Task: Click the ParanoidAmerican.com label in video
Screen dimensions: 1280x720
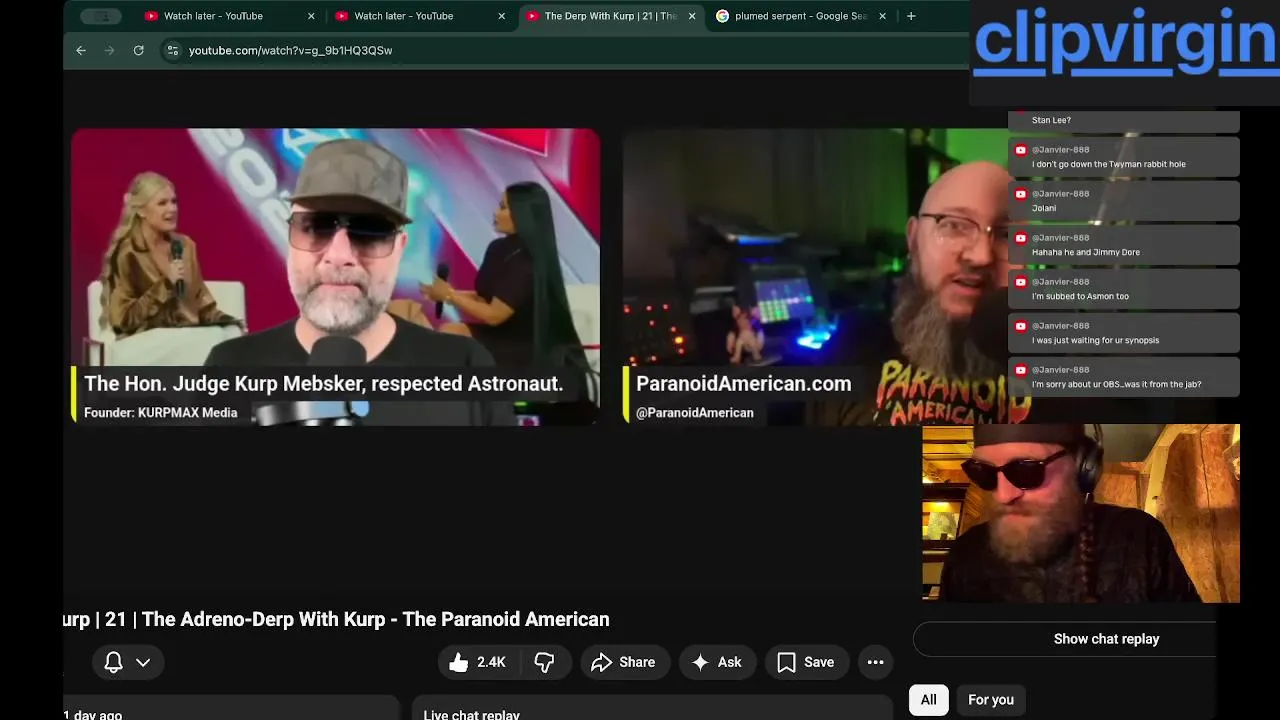Action: point(743,384)
